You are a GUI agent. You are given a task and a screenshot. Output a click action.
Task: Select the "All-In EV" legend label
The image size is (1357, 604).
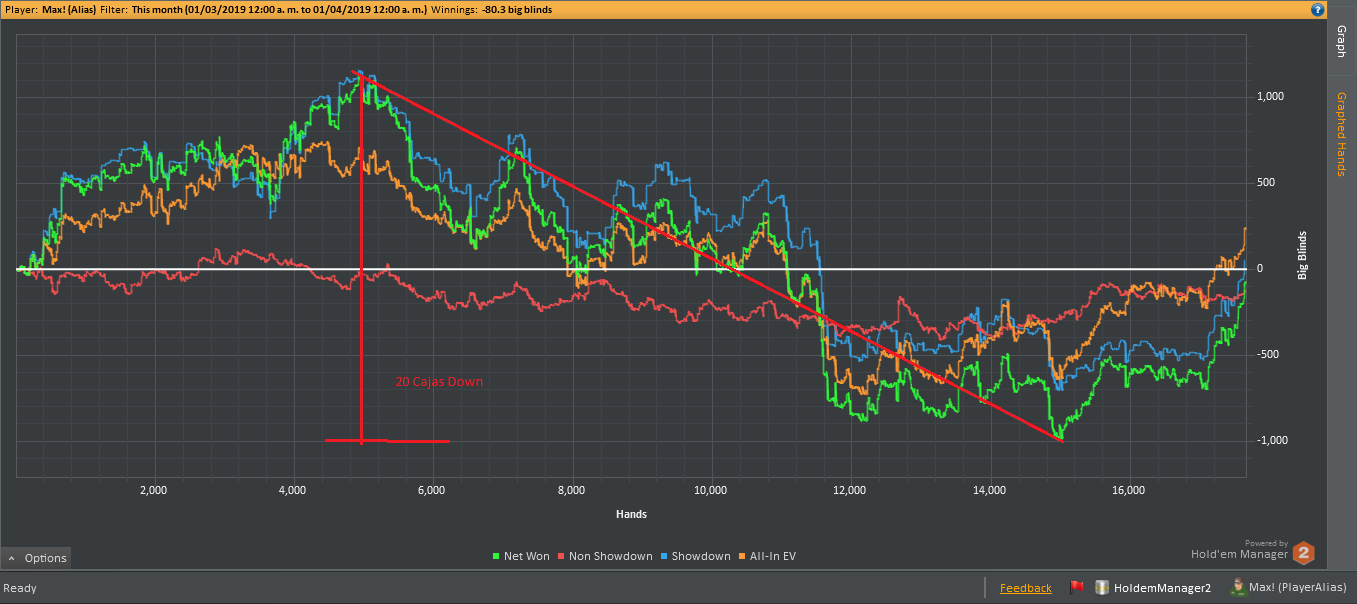[x=773, y=556]
